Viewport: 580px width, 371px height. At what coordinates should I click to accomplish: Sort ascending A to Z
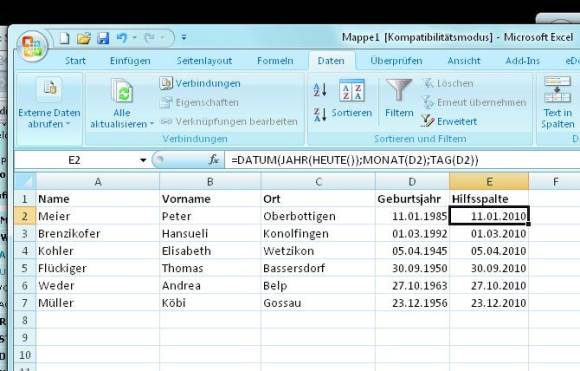[320, 89]
